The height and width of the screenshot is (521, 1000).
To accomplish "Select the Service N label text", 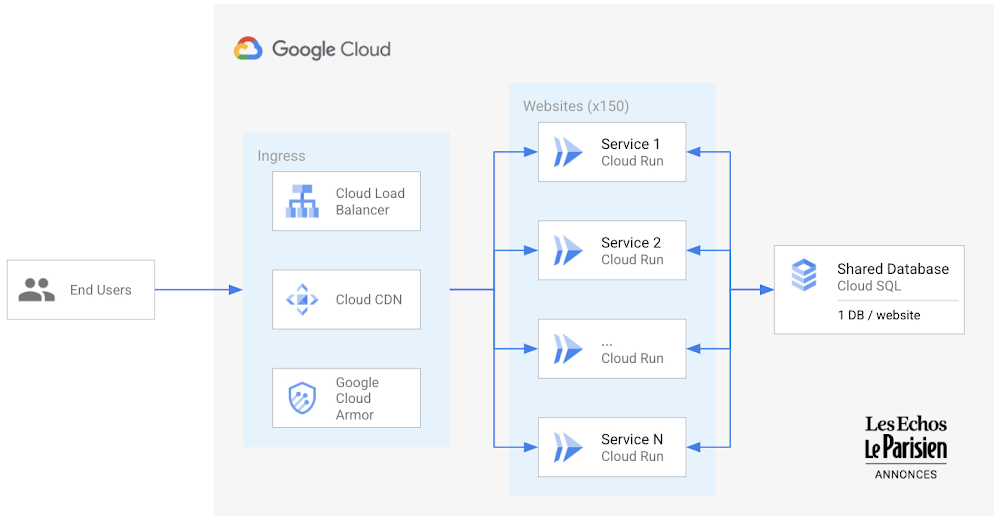I will [x=631, y=439].
